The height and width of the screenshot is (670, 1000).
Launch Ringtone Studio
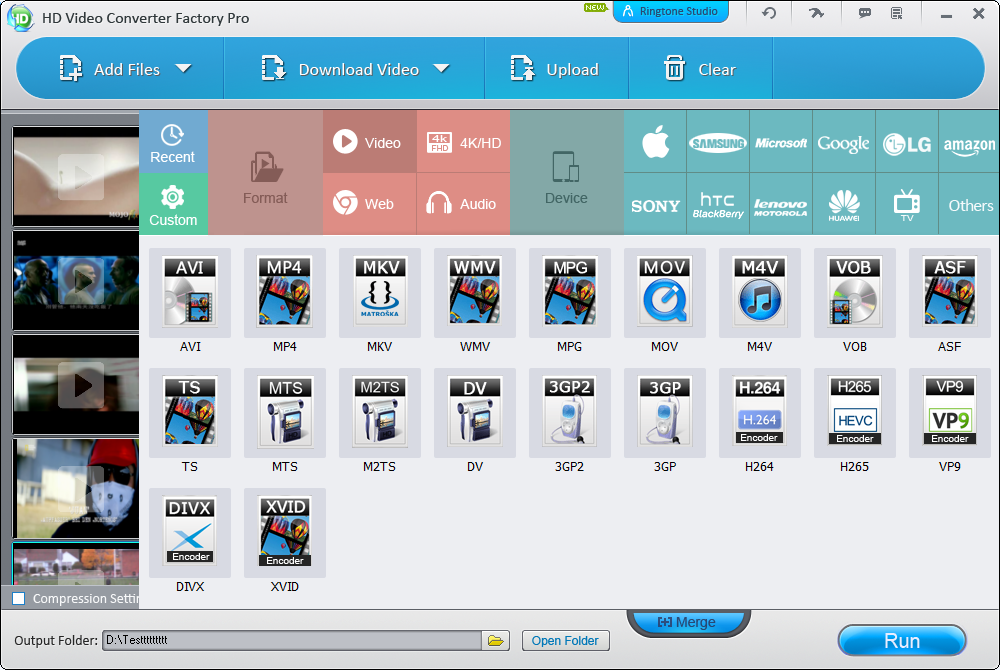[x=670, y=11]
